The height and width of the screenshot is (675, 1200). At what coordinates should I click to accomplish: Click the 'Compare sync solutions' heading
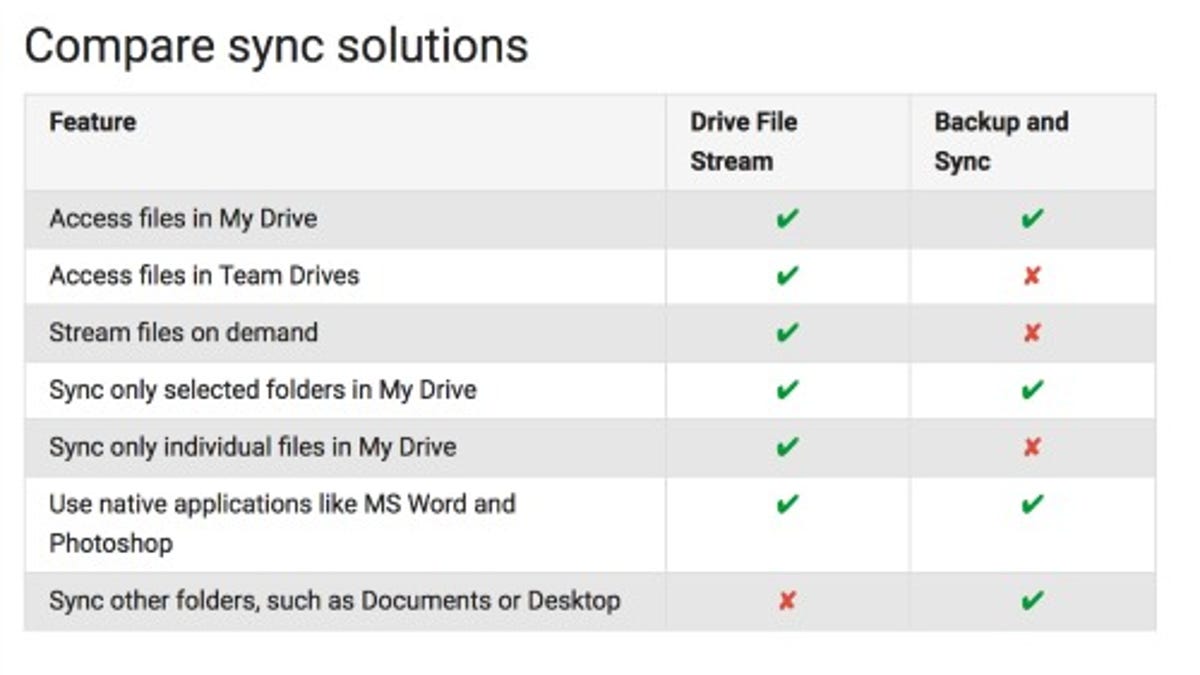coord(276,47)
